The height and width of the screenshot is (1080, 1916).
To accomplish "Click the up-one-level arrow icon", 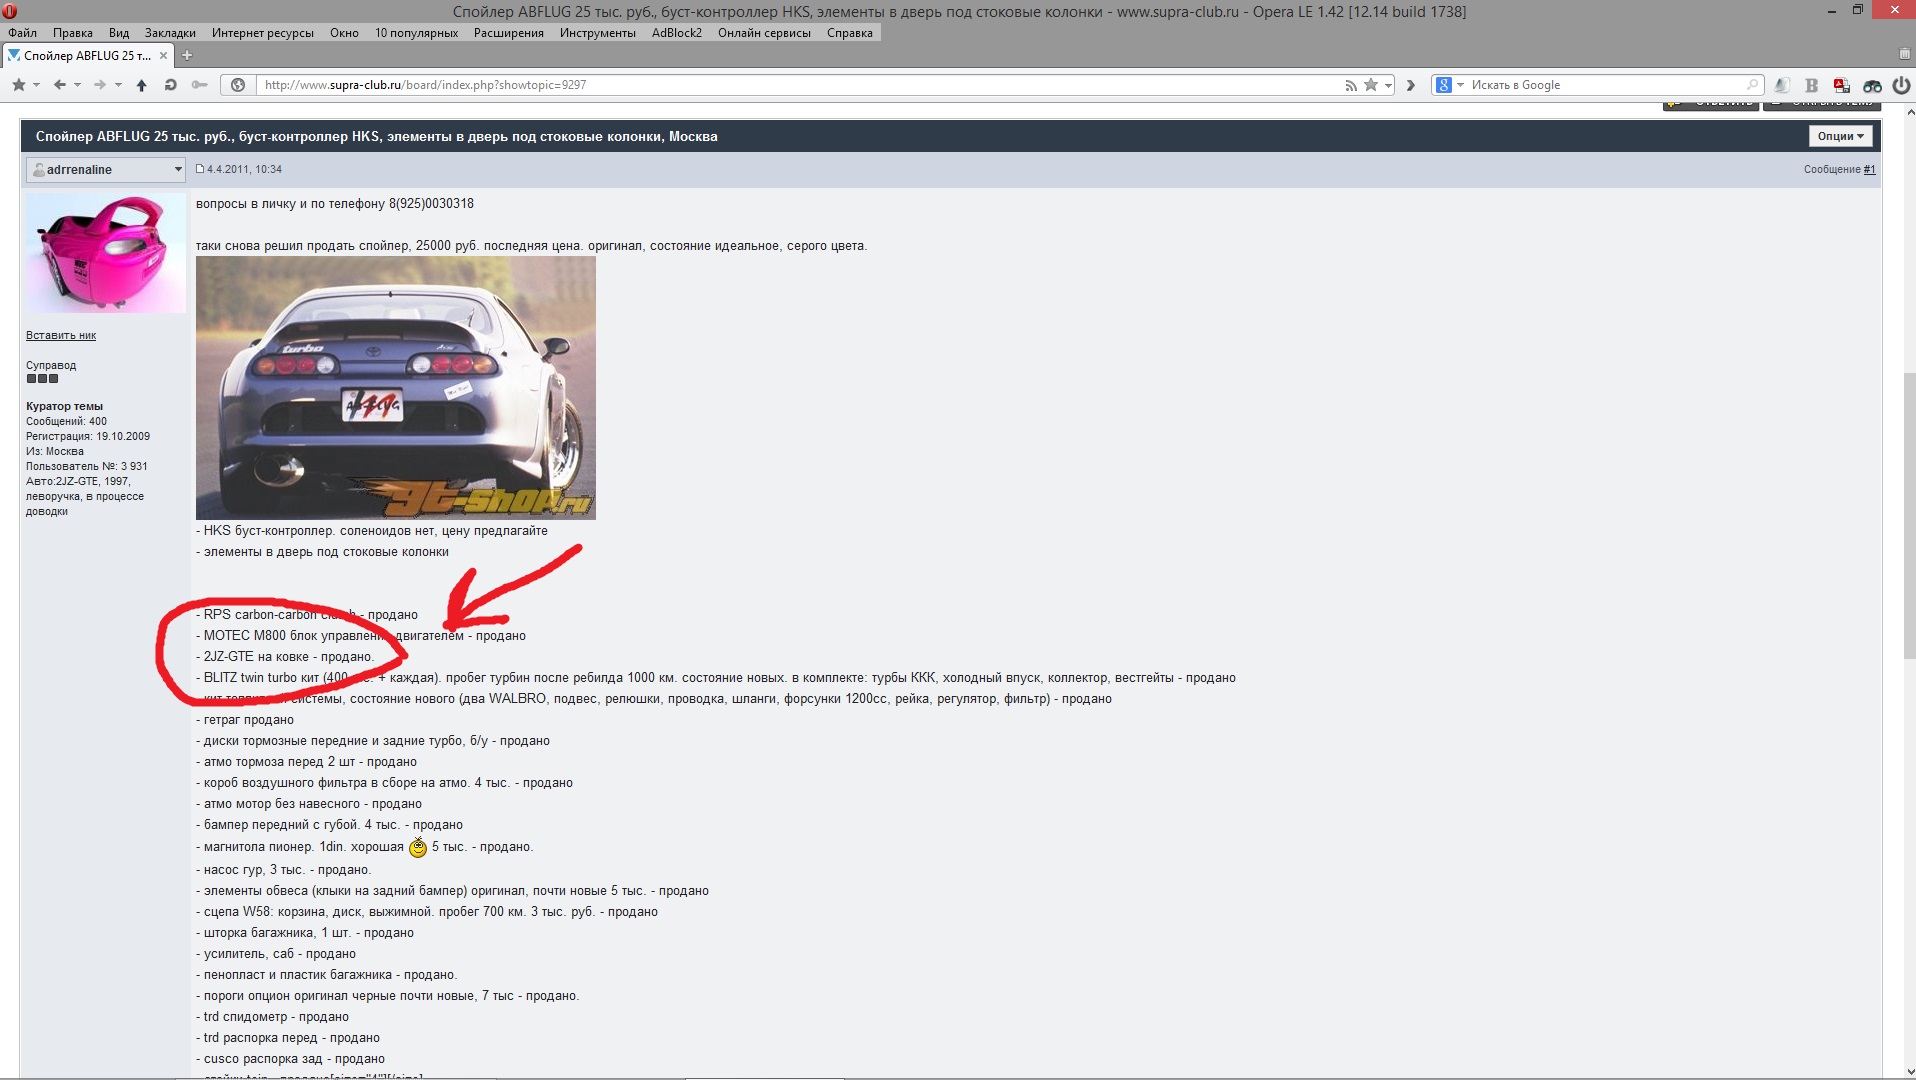I will tap(141, 85).
